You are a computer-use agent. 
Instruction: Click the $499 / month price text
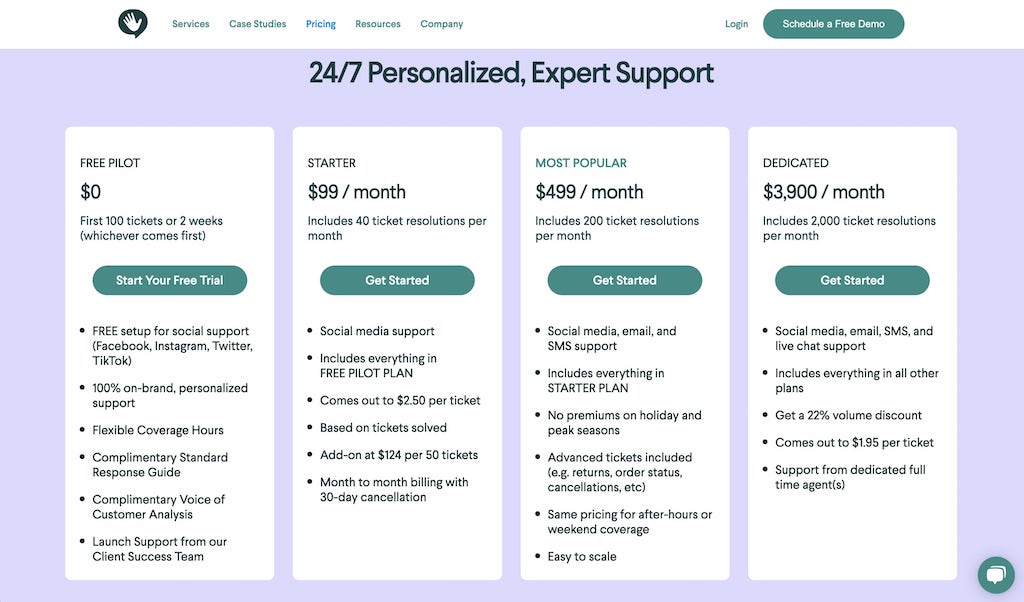pyautogui.click(x=589, y=192)
